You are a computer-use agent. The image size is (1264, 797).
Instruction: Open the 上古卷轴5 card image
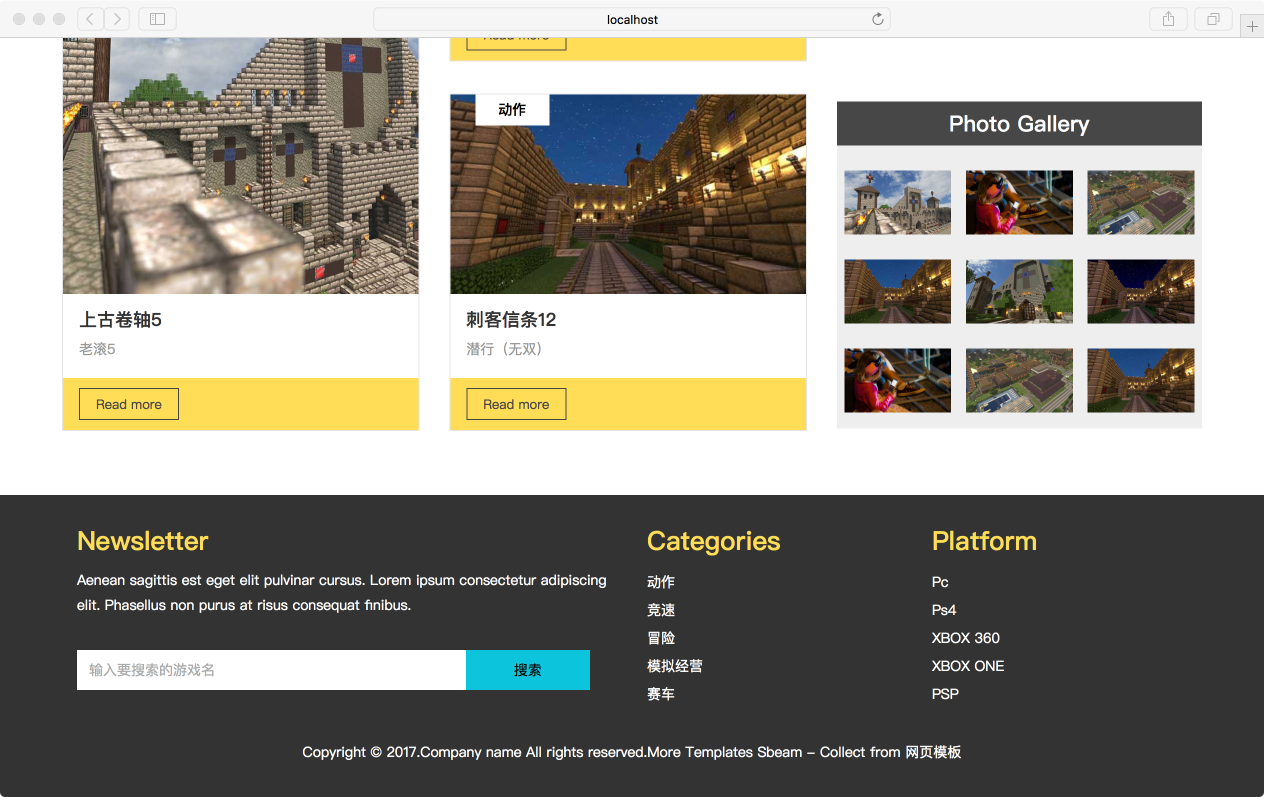241,166
